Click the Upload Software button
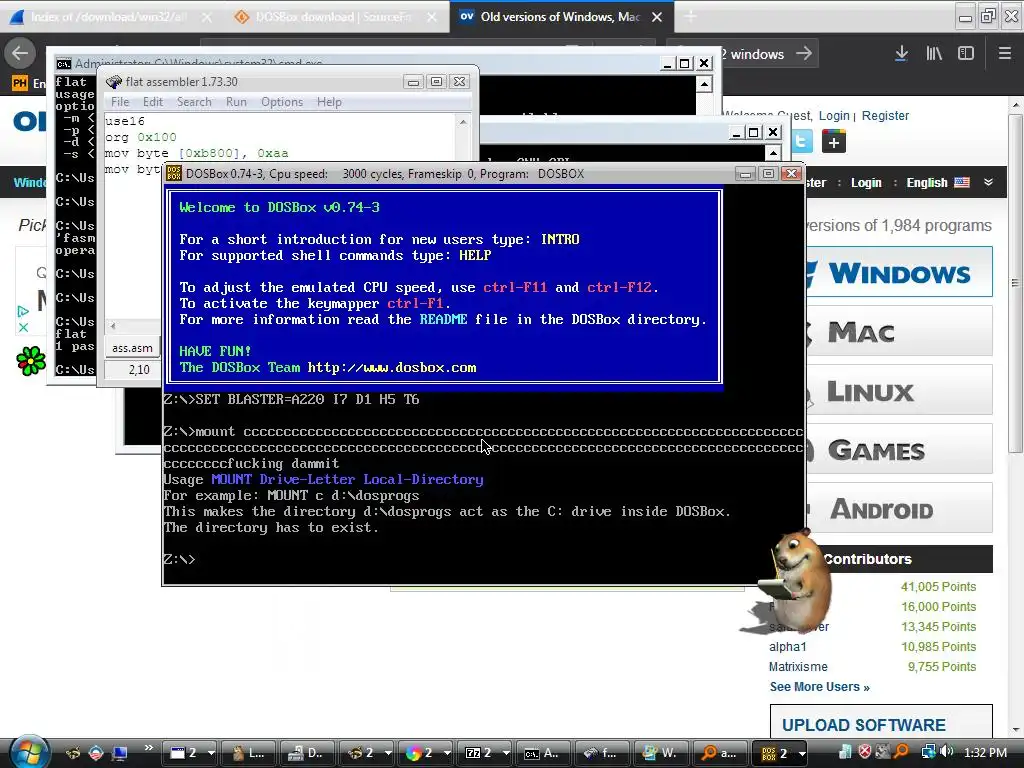The width and height of the screenshot is (1024, 768). 881,722
